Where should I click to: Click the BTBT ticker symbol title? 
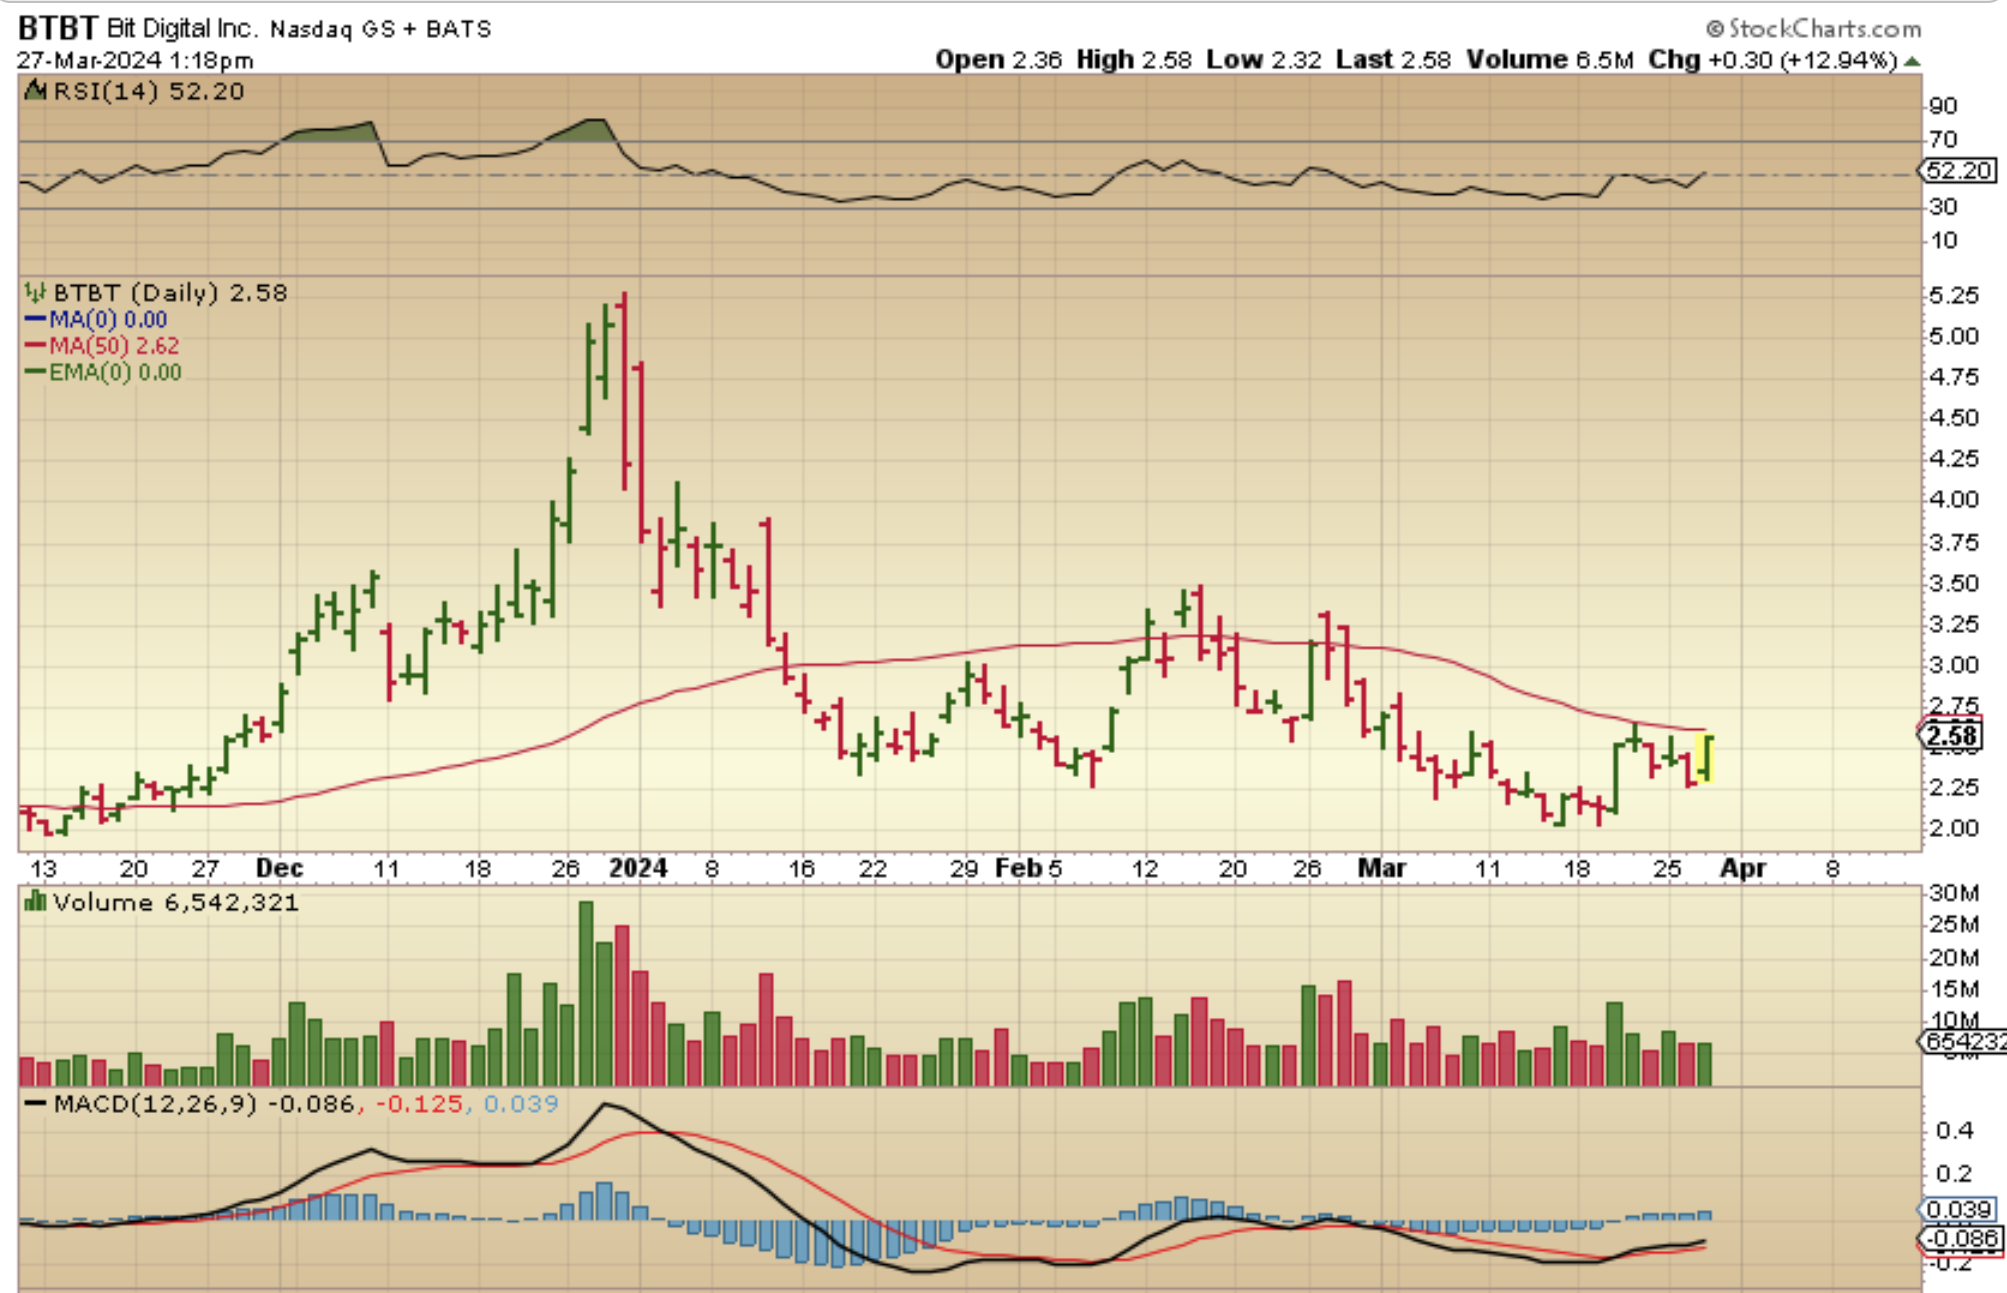tap(58, 28)
